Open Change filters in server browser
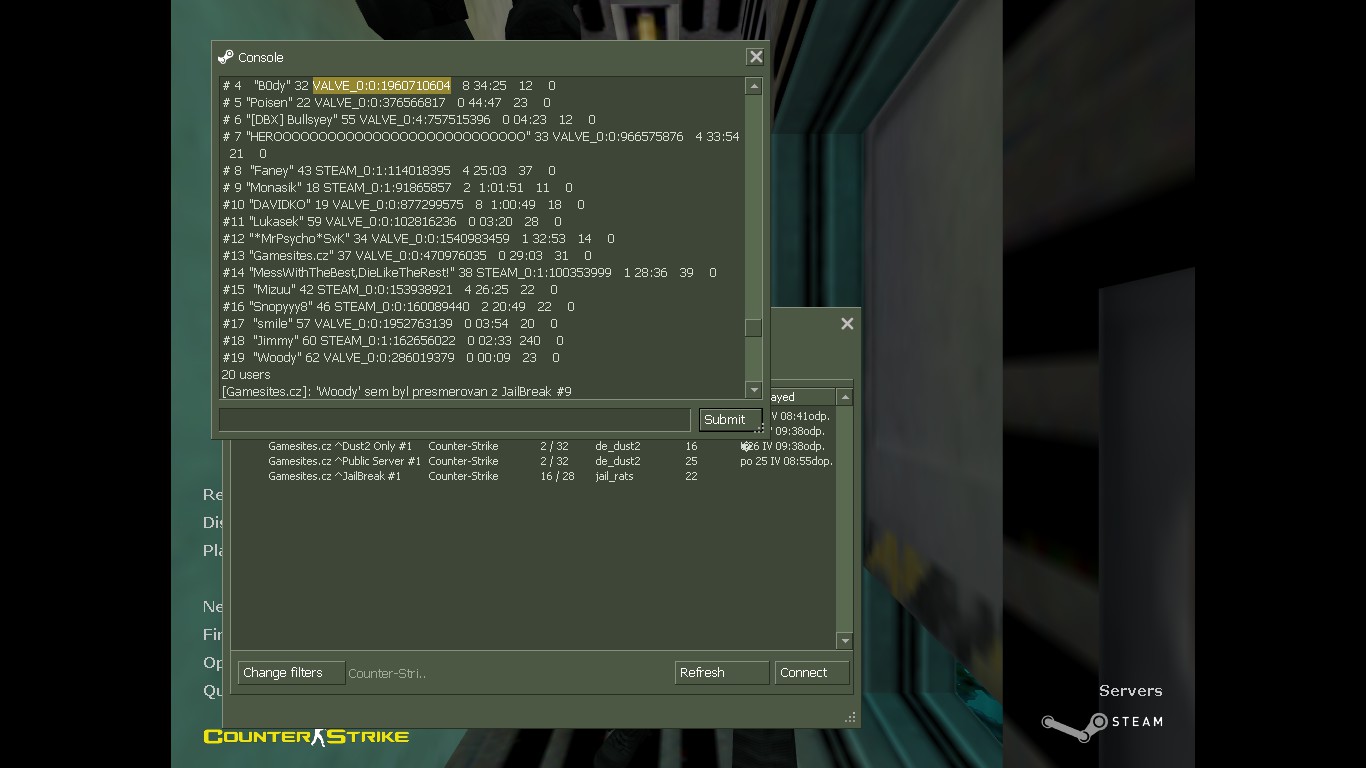The height and width of the screenshot is (768, 1366). pos(291,673)
